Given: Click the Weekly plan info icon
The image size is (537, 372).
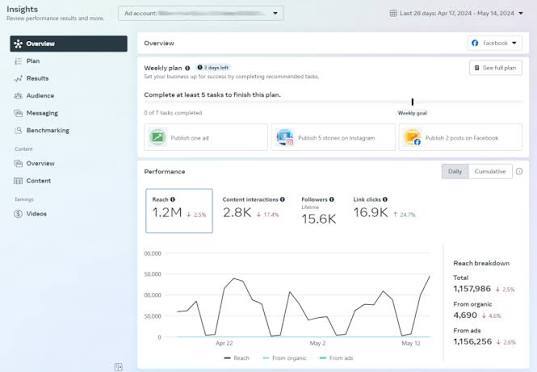Looking at the screenshot, I should (x=187, y=68).
